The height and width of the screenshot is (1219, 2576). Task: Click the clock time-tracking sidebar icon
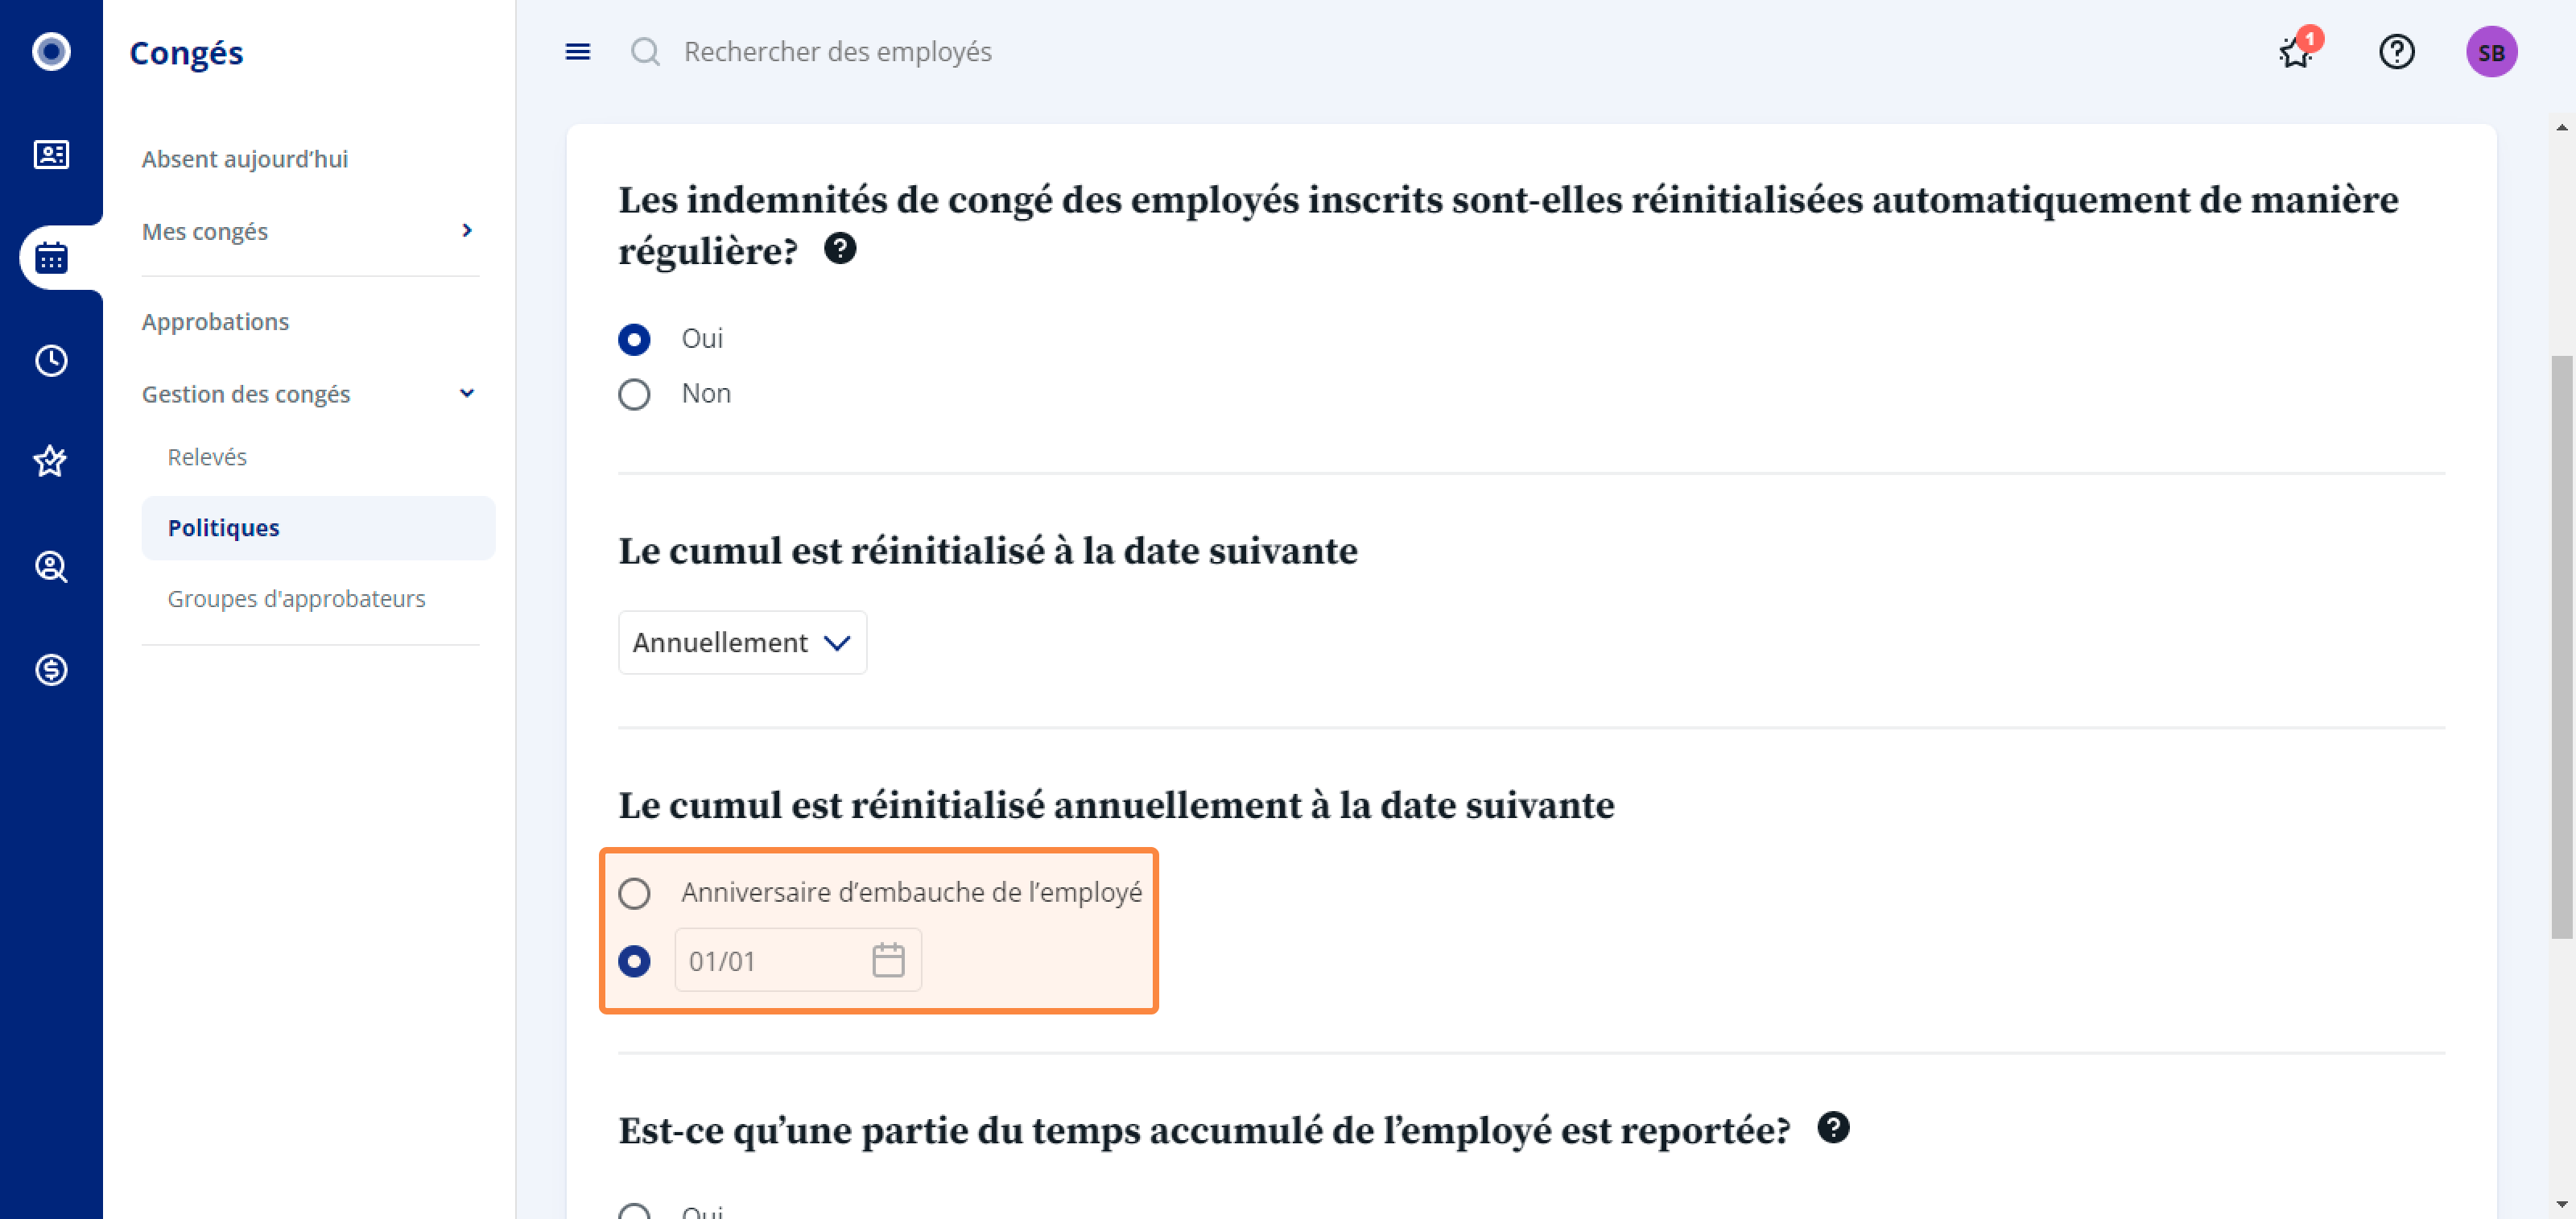(51, 361)
